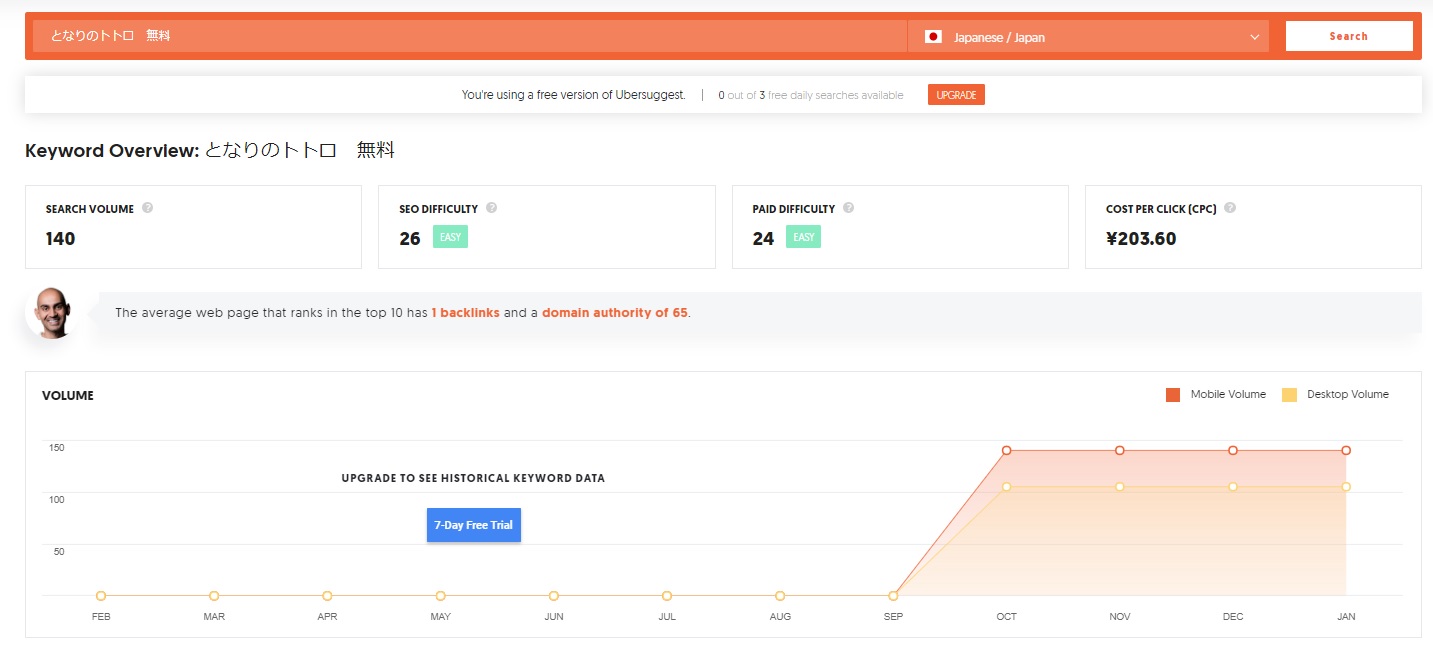Screen dimensions: 1433x647
Task: Click the OCT desktop volume data point
Action: pos(1007,487)
